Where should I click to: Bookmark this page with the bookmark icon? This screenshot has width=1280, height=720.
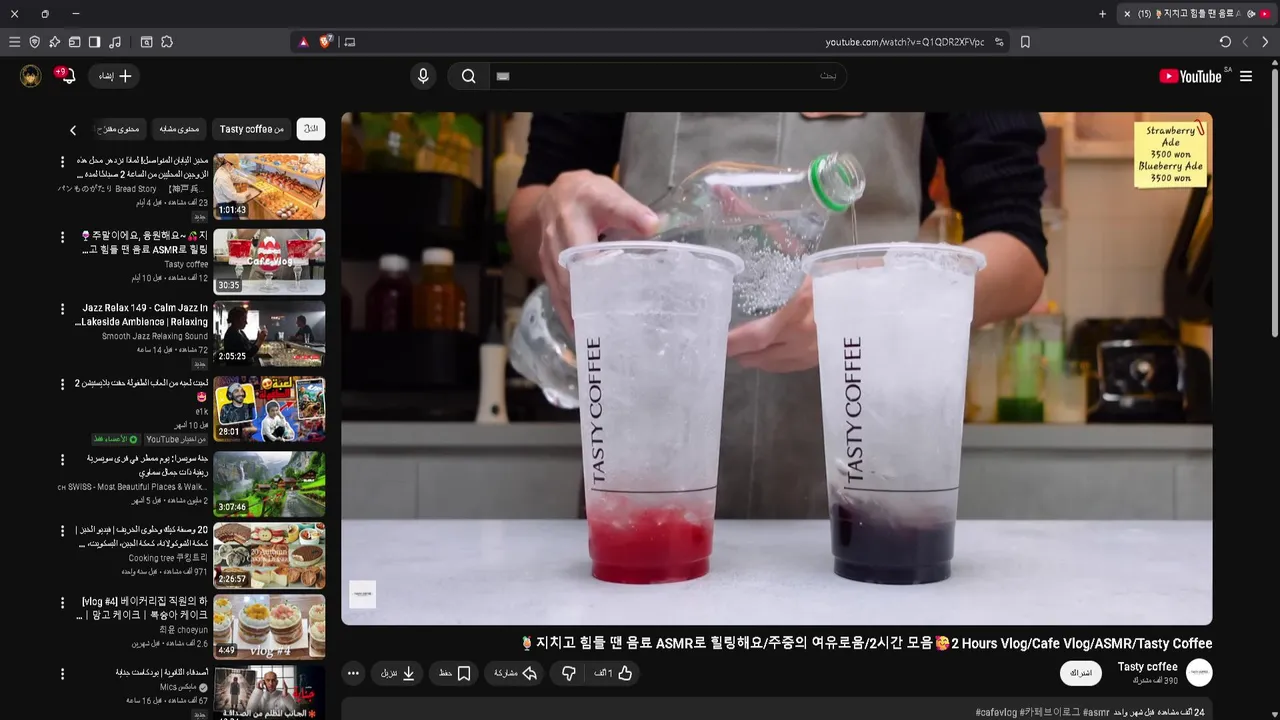pyautogui.click(x=1025, y=42)
